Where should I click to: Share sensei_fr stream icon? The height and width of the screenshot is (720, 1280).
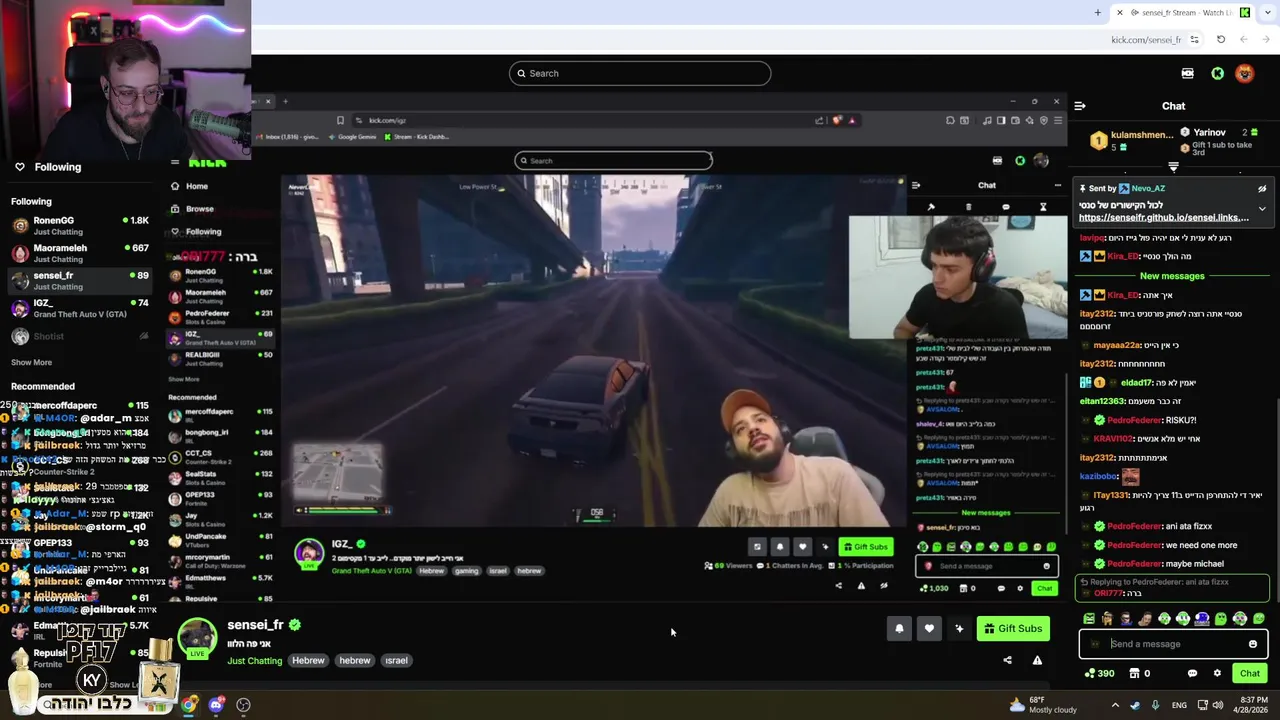pos(1007,660)
